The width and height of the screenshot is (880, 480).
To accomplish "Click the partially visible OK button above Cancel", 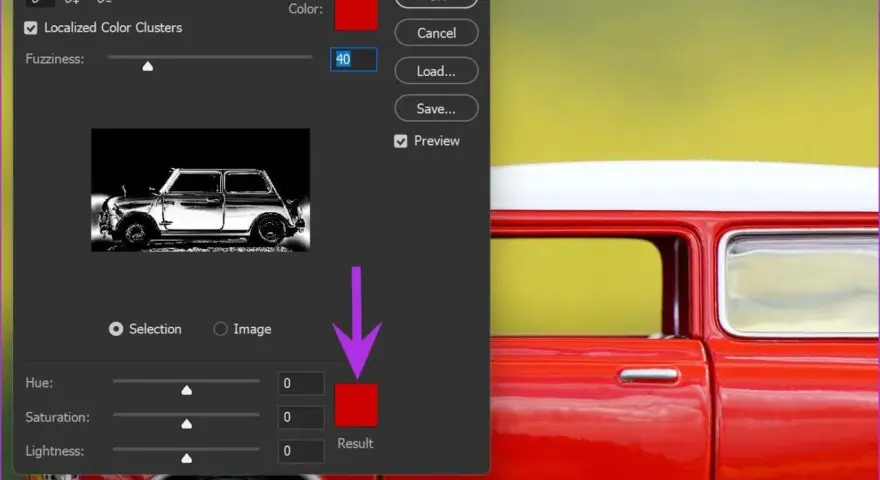I will (436, 3).
